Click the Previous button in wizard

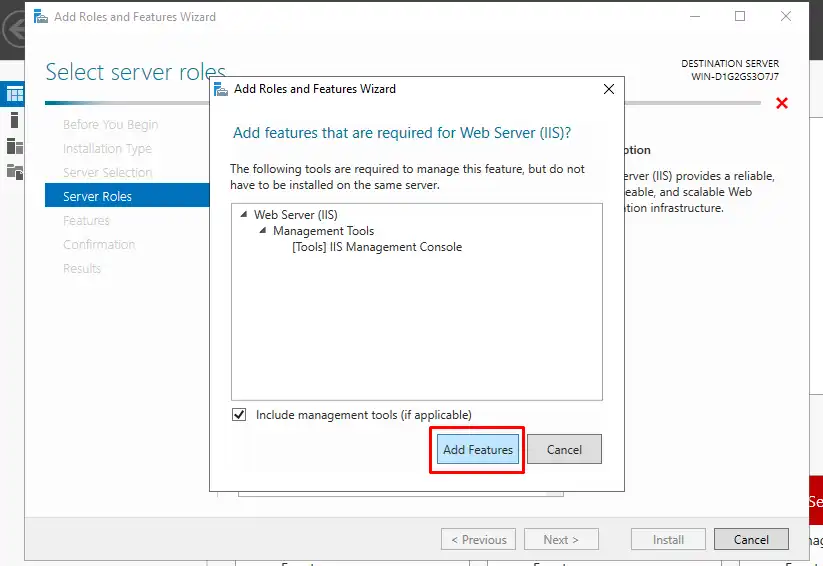[478, 539]
